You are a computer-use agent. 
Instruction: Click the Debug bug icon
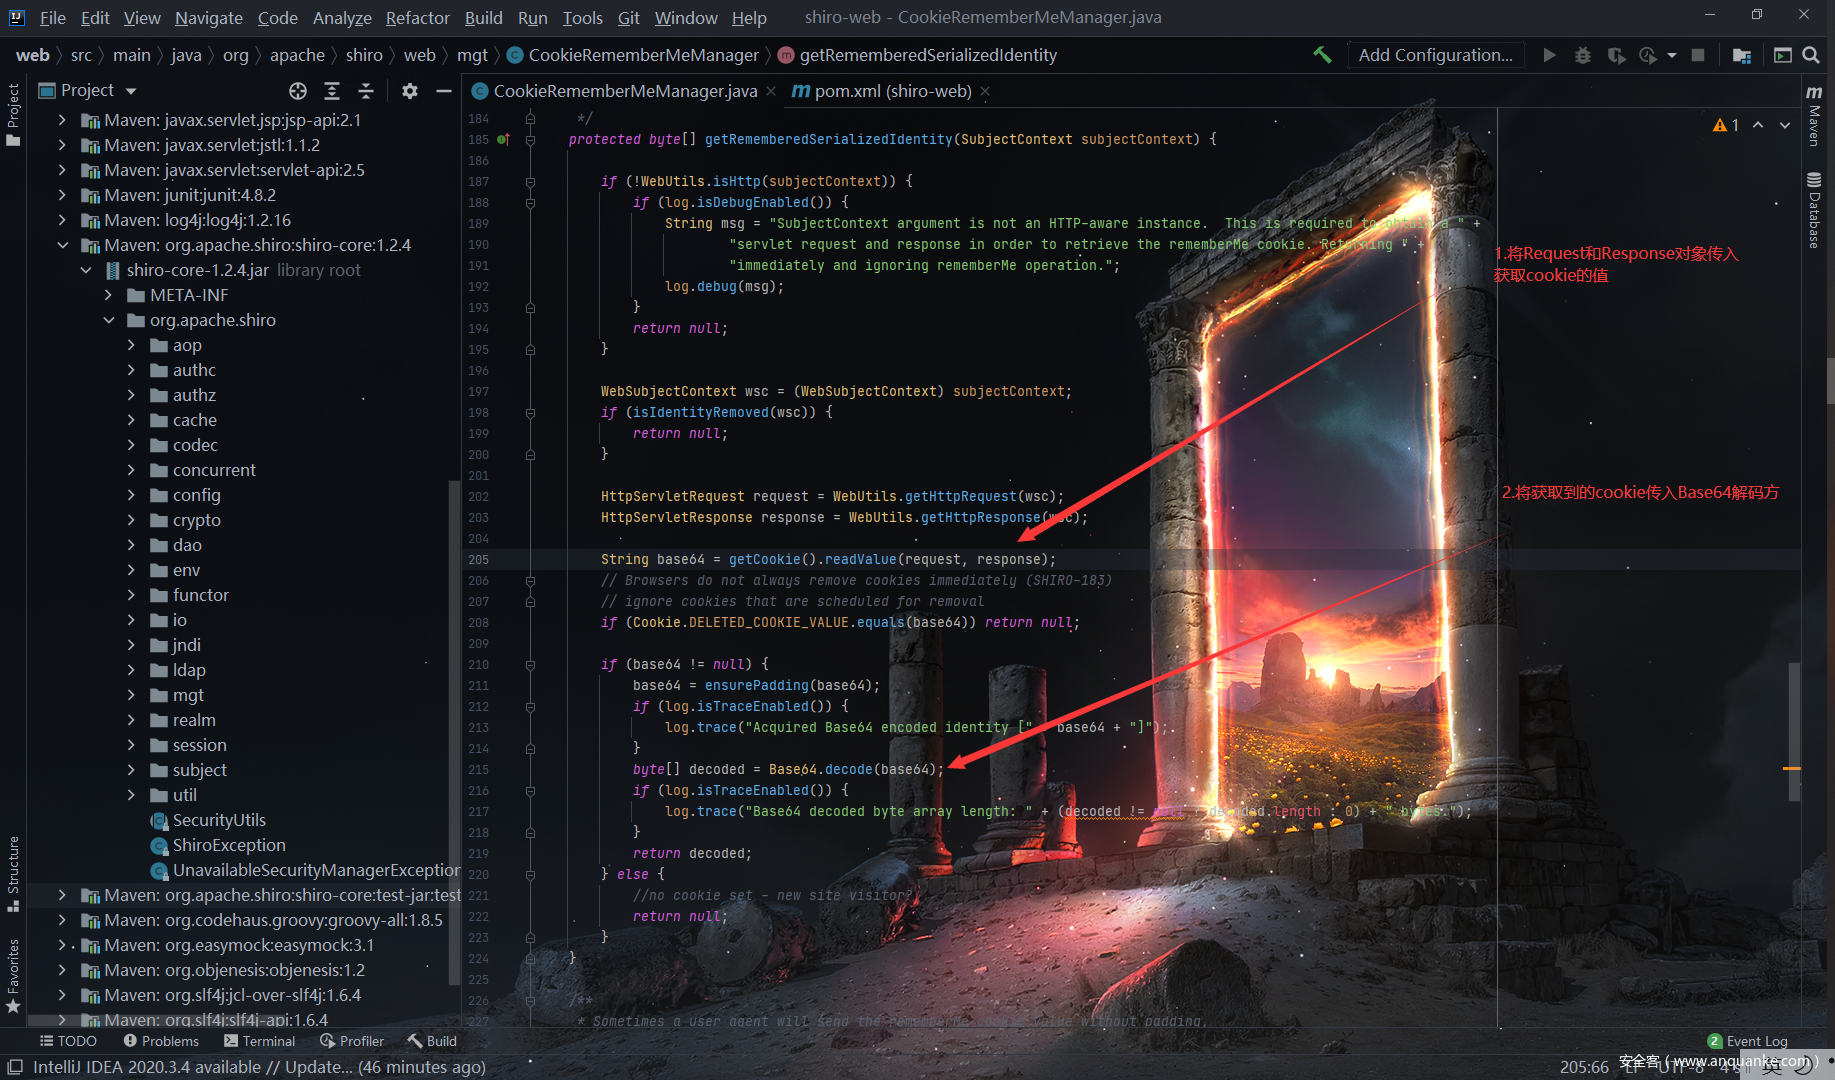[x=1582, y=55]
